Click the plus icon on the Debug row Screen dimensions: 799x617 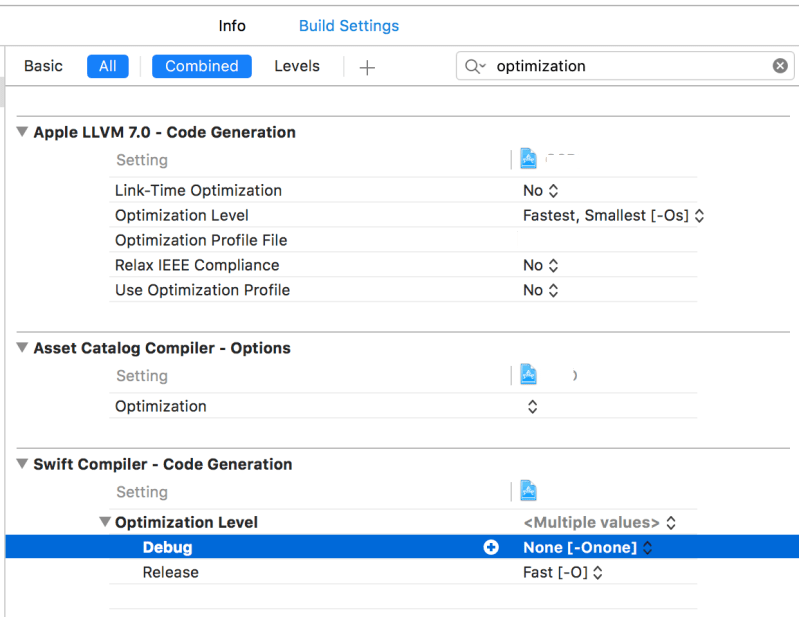tap(491, 548)
